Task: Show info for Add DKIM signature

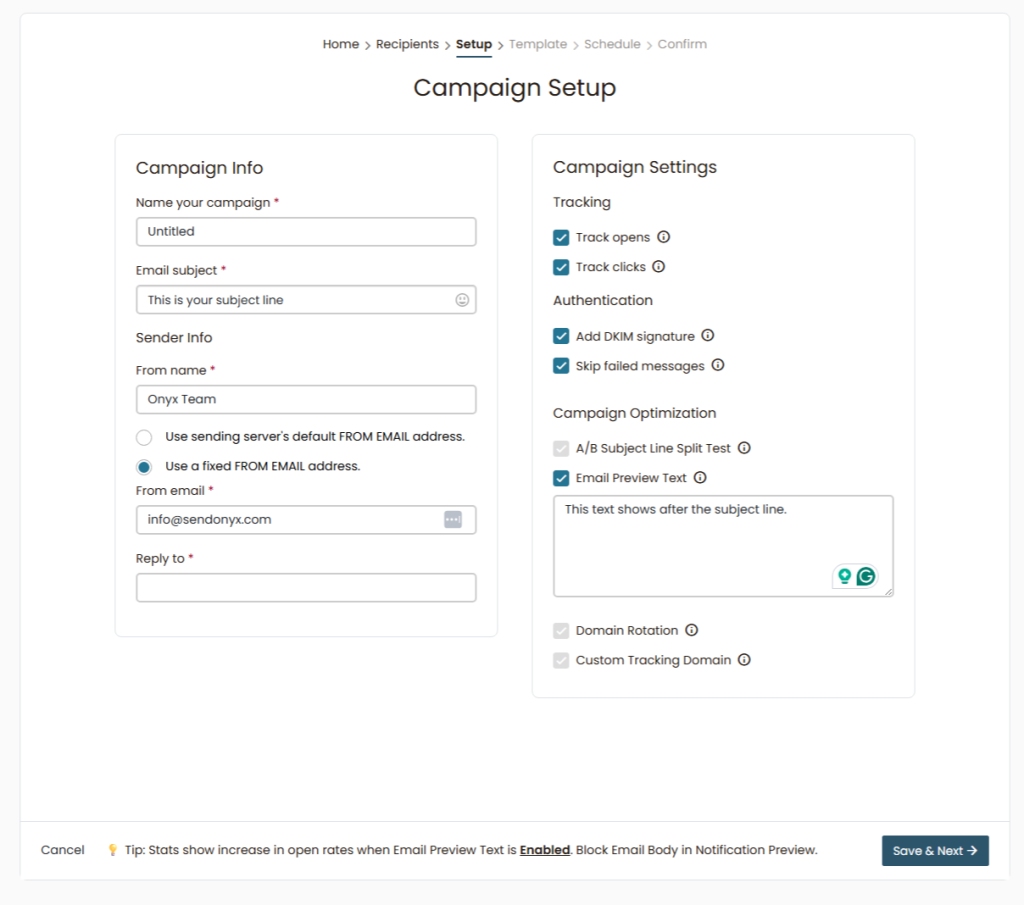Action: [x=708, y=336]
